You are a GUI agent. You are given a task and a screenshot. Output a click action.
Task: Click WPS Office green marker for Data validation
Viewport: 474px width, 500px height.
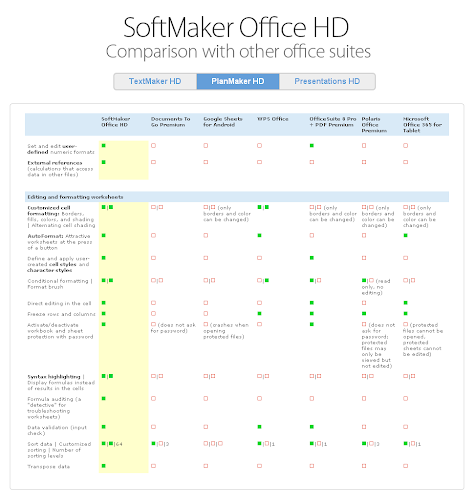(259, 427)
